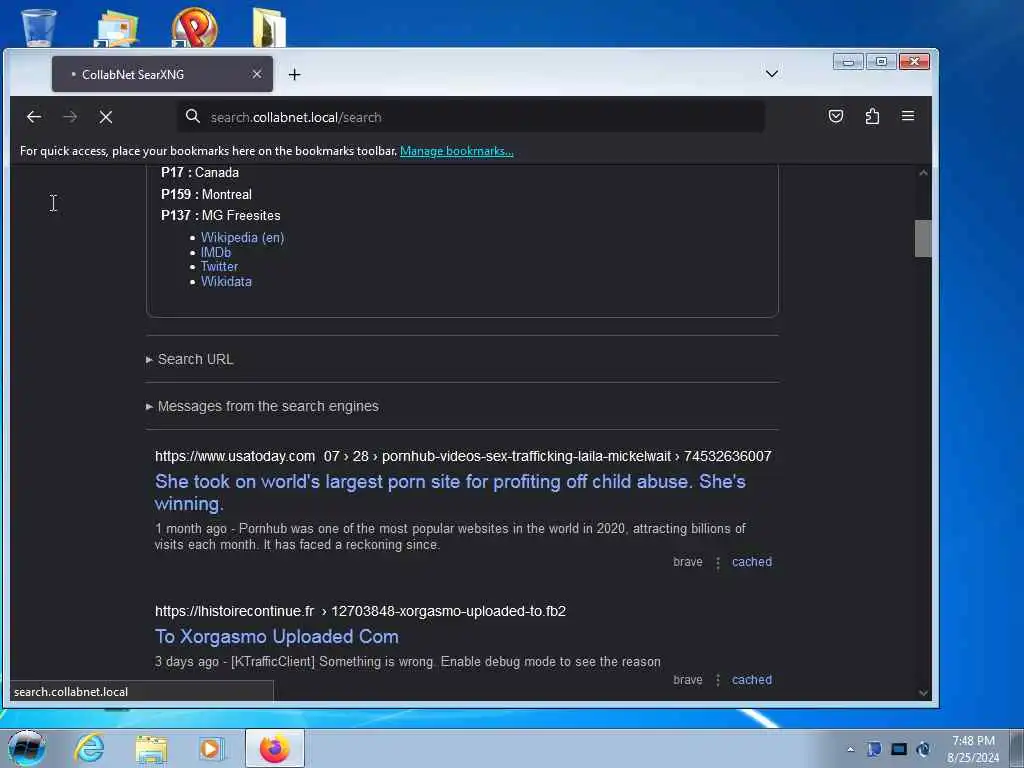Close the CollabNet SearXNG tab

click(x=257, y=74)
